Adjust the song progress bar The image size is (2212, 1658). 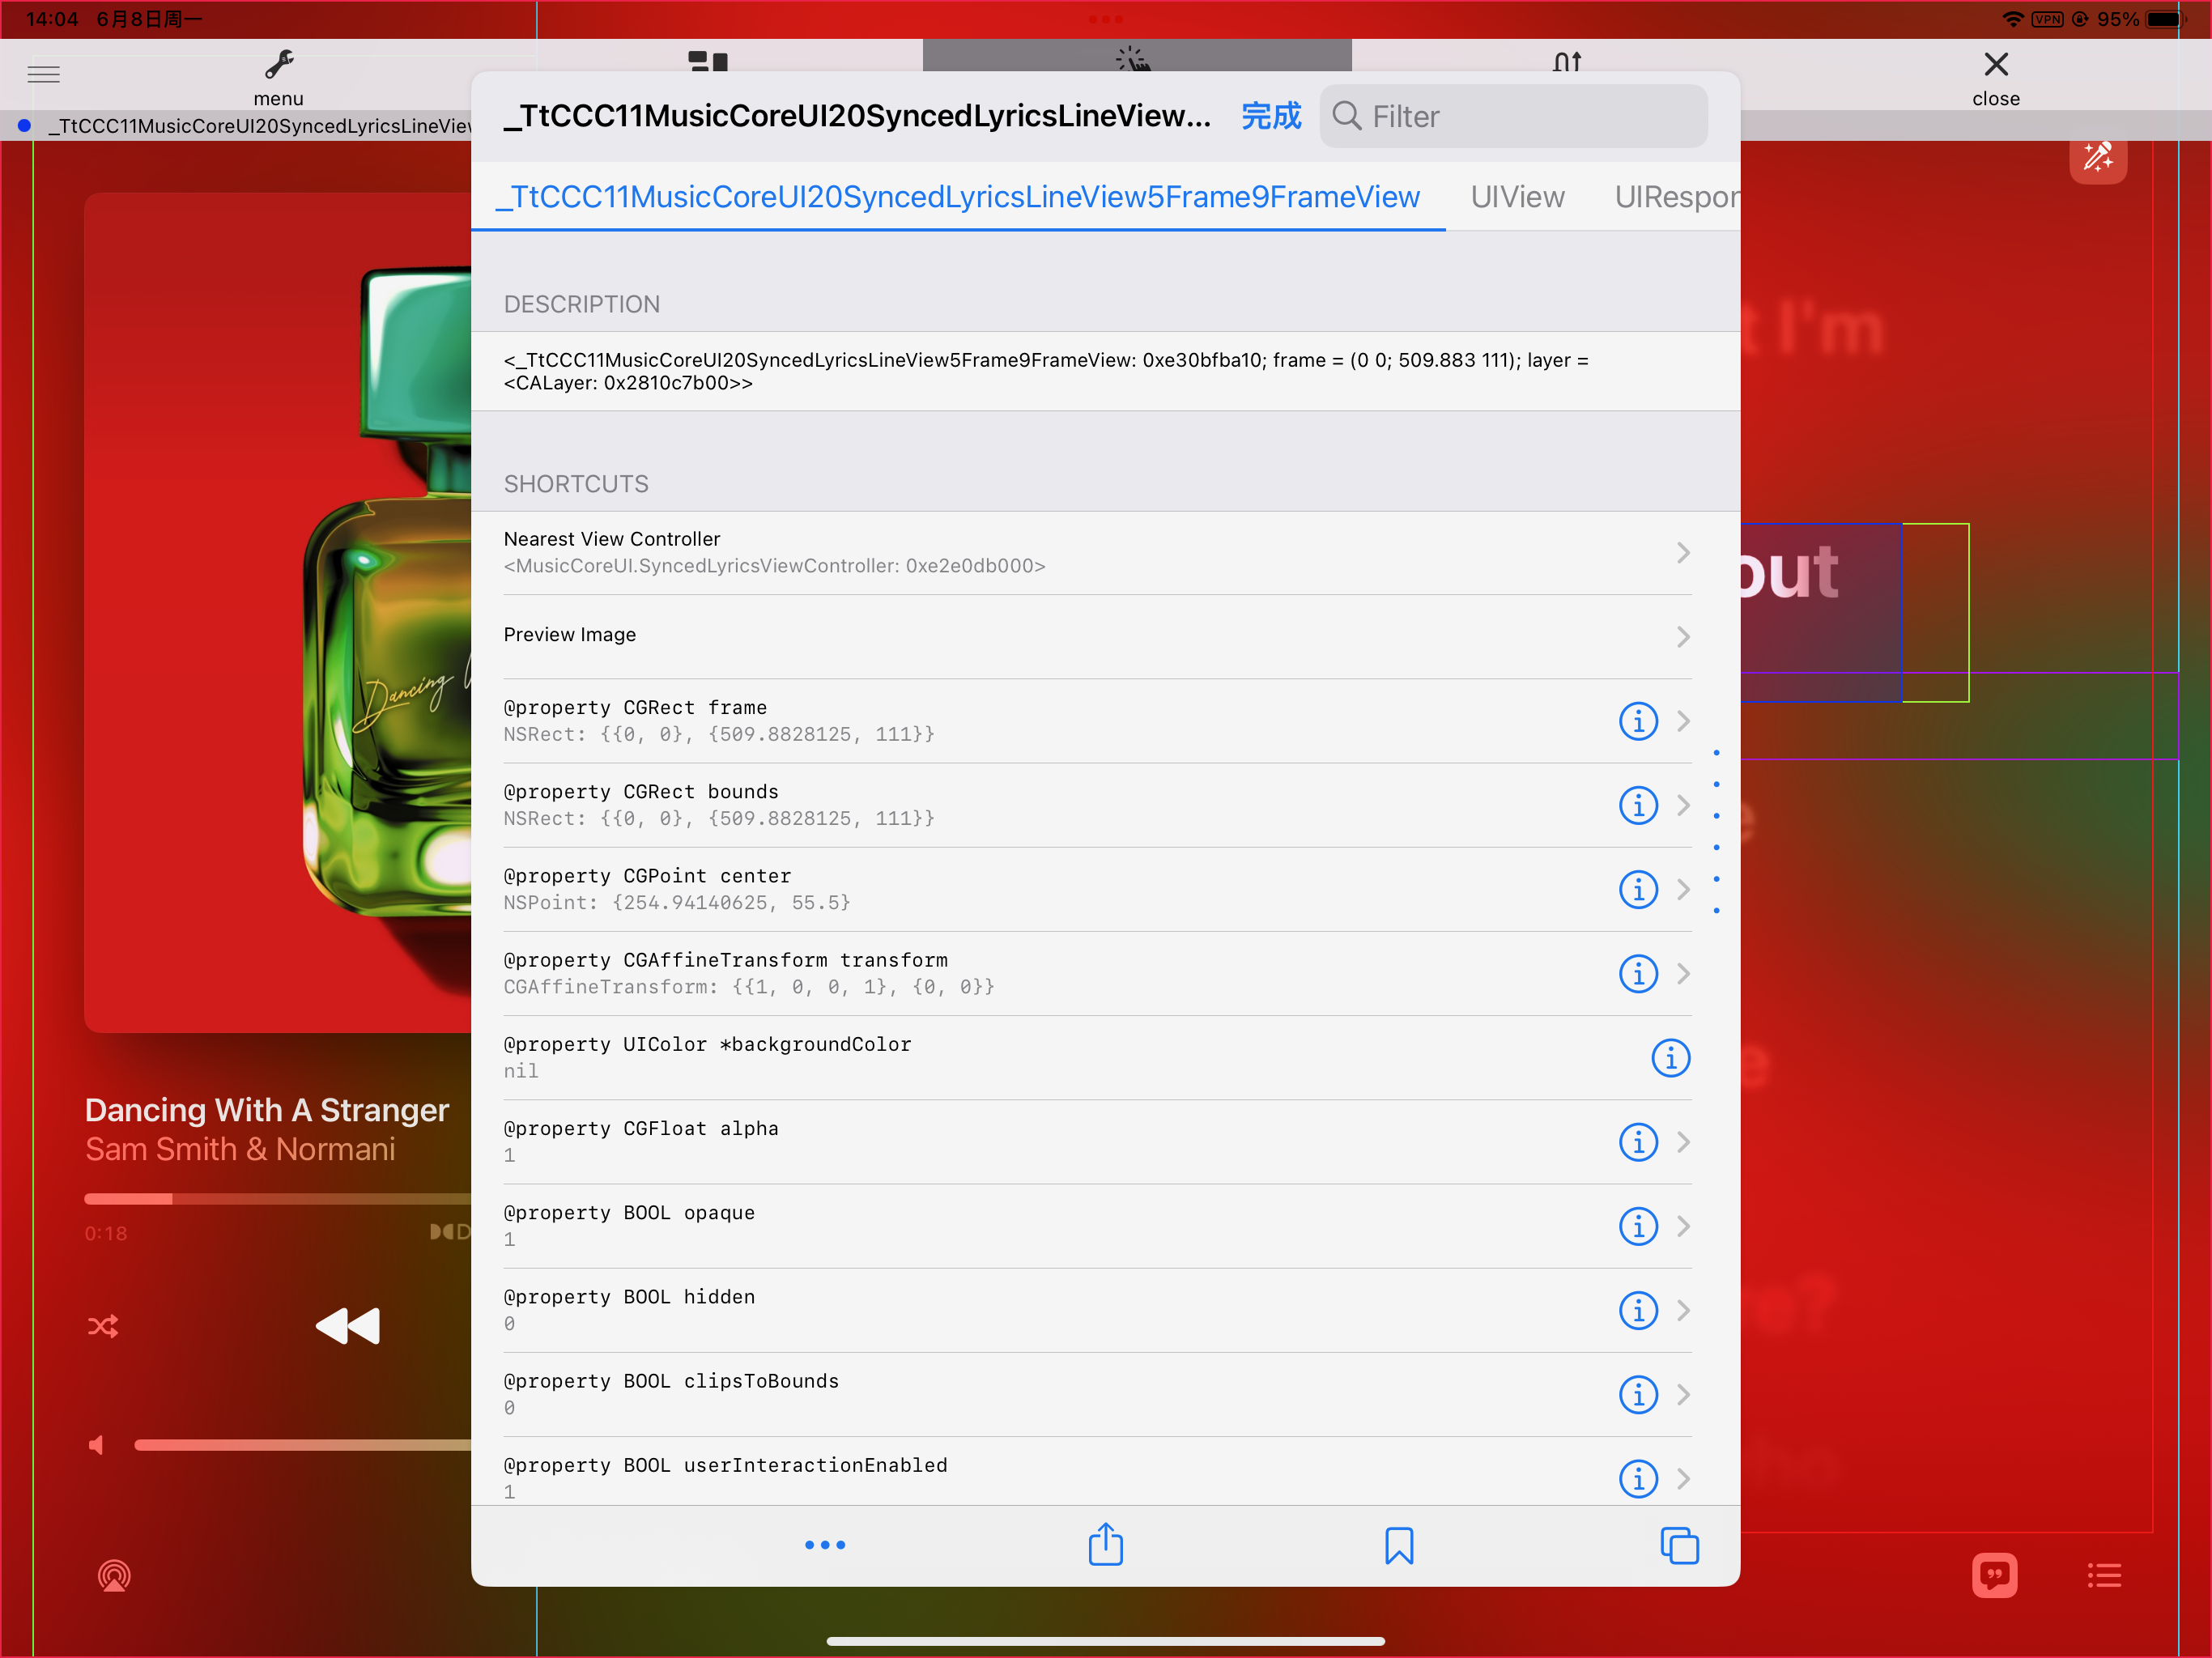(x=277, y=1199)
